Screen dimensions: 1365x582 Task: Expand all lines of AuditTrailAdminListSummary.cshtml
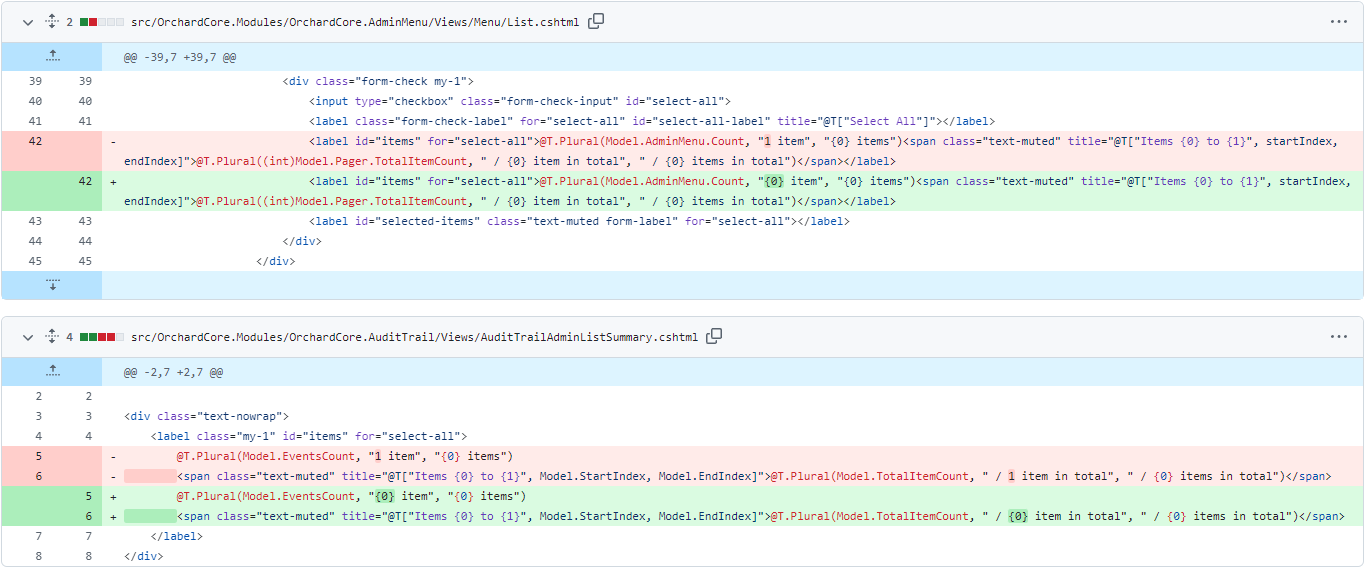coord(52,337)
